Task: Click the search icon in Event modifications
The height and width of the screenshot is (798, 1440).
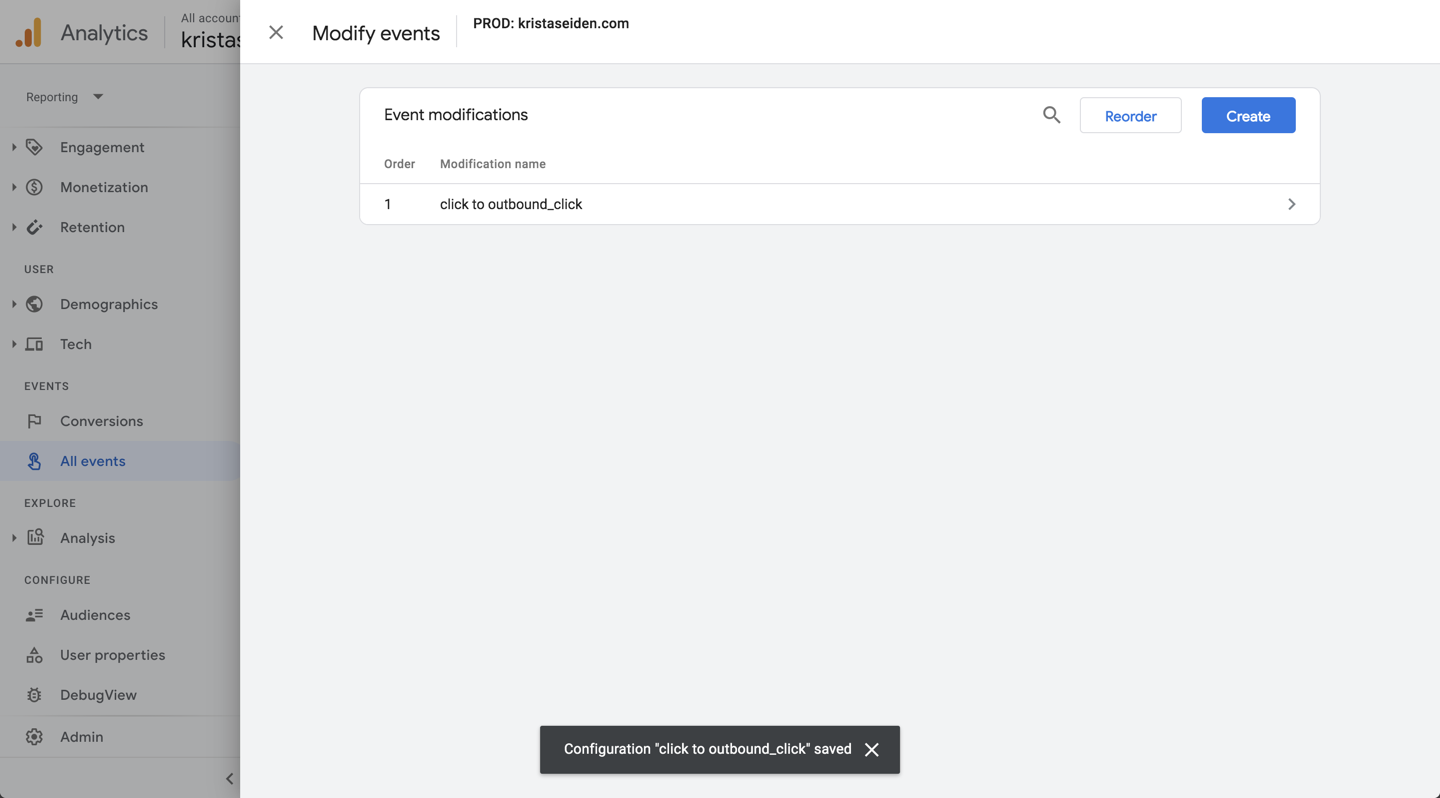Action: click(1051, 115)
